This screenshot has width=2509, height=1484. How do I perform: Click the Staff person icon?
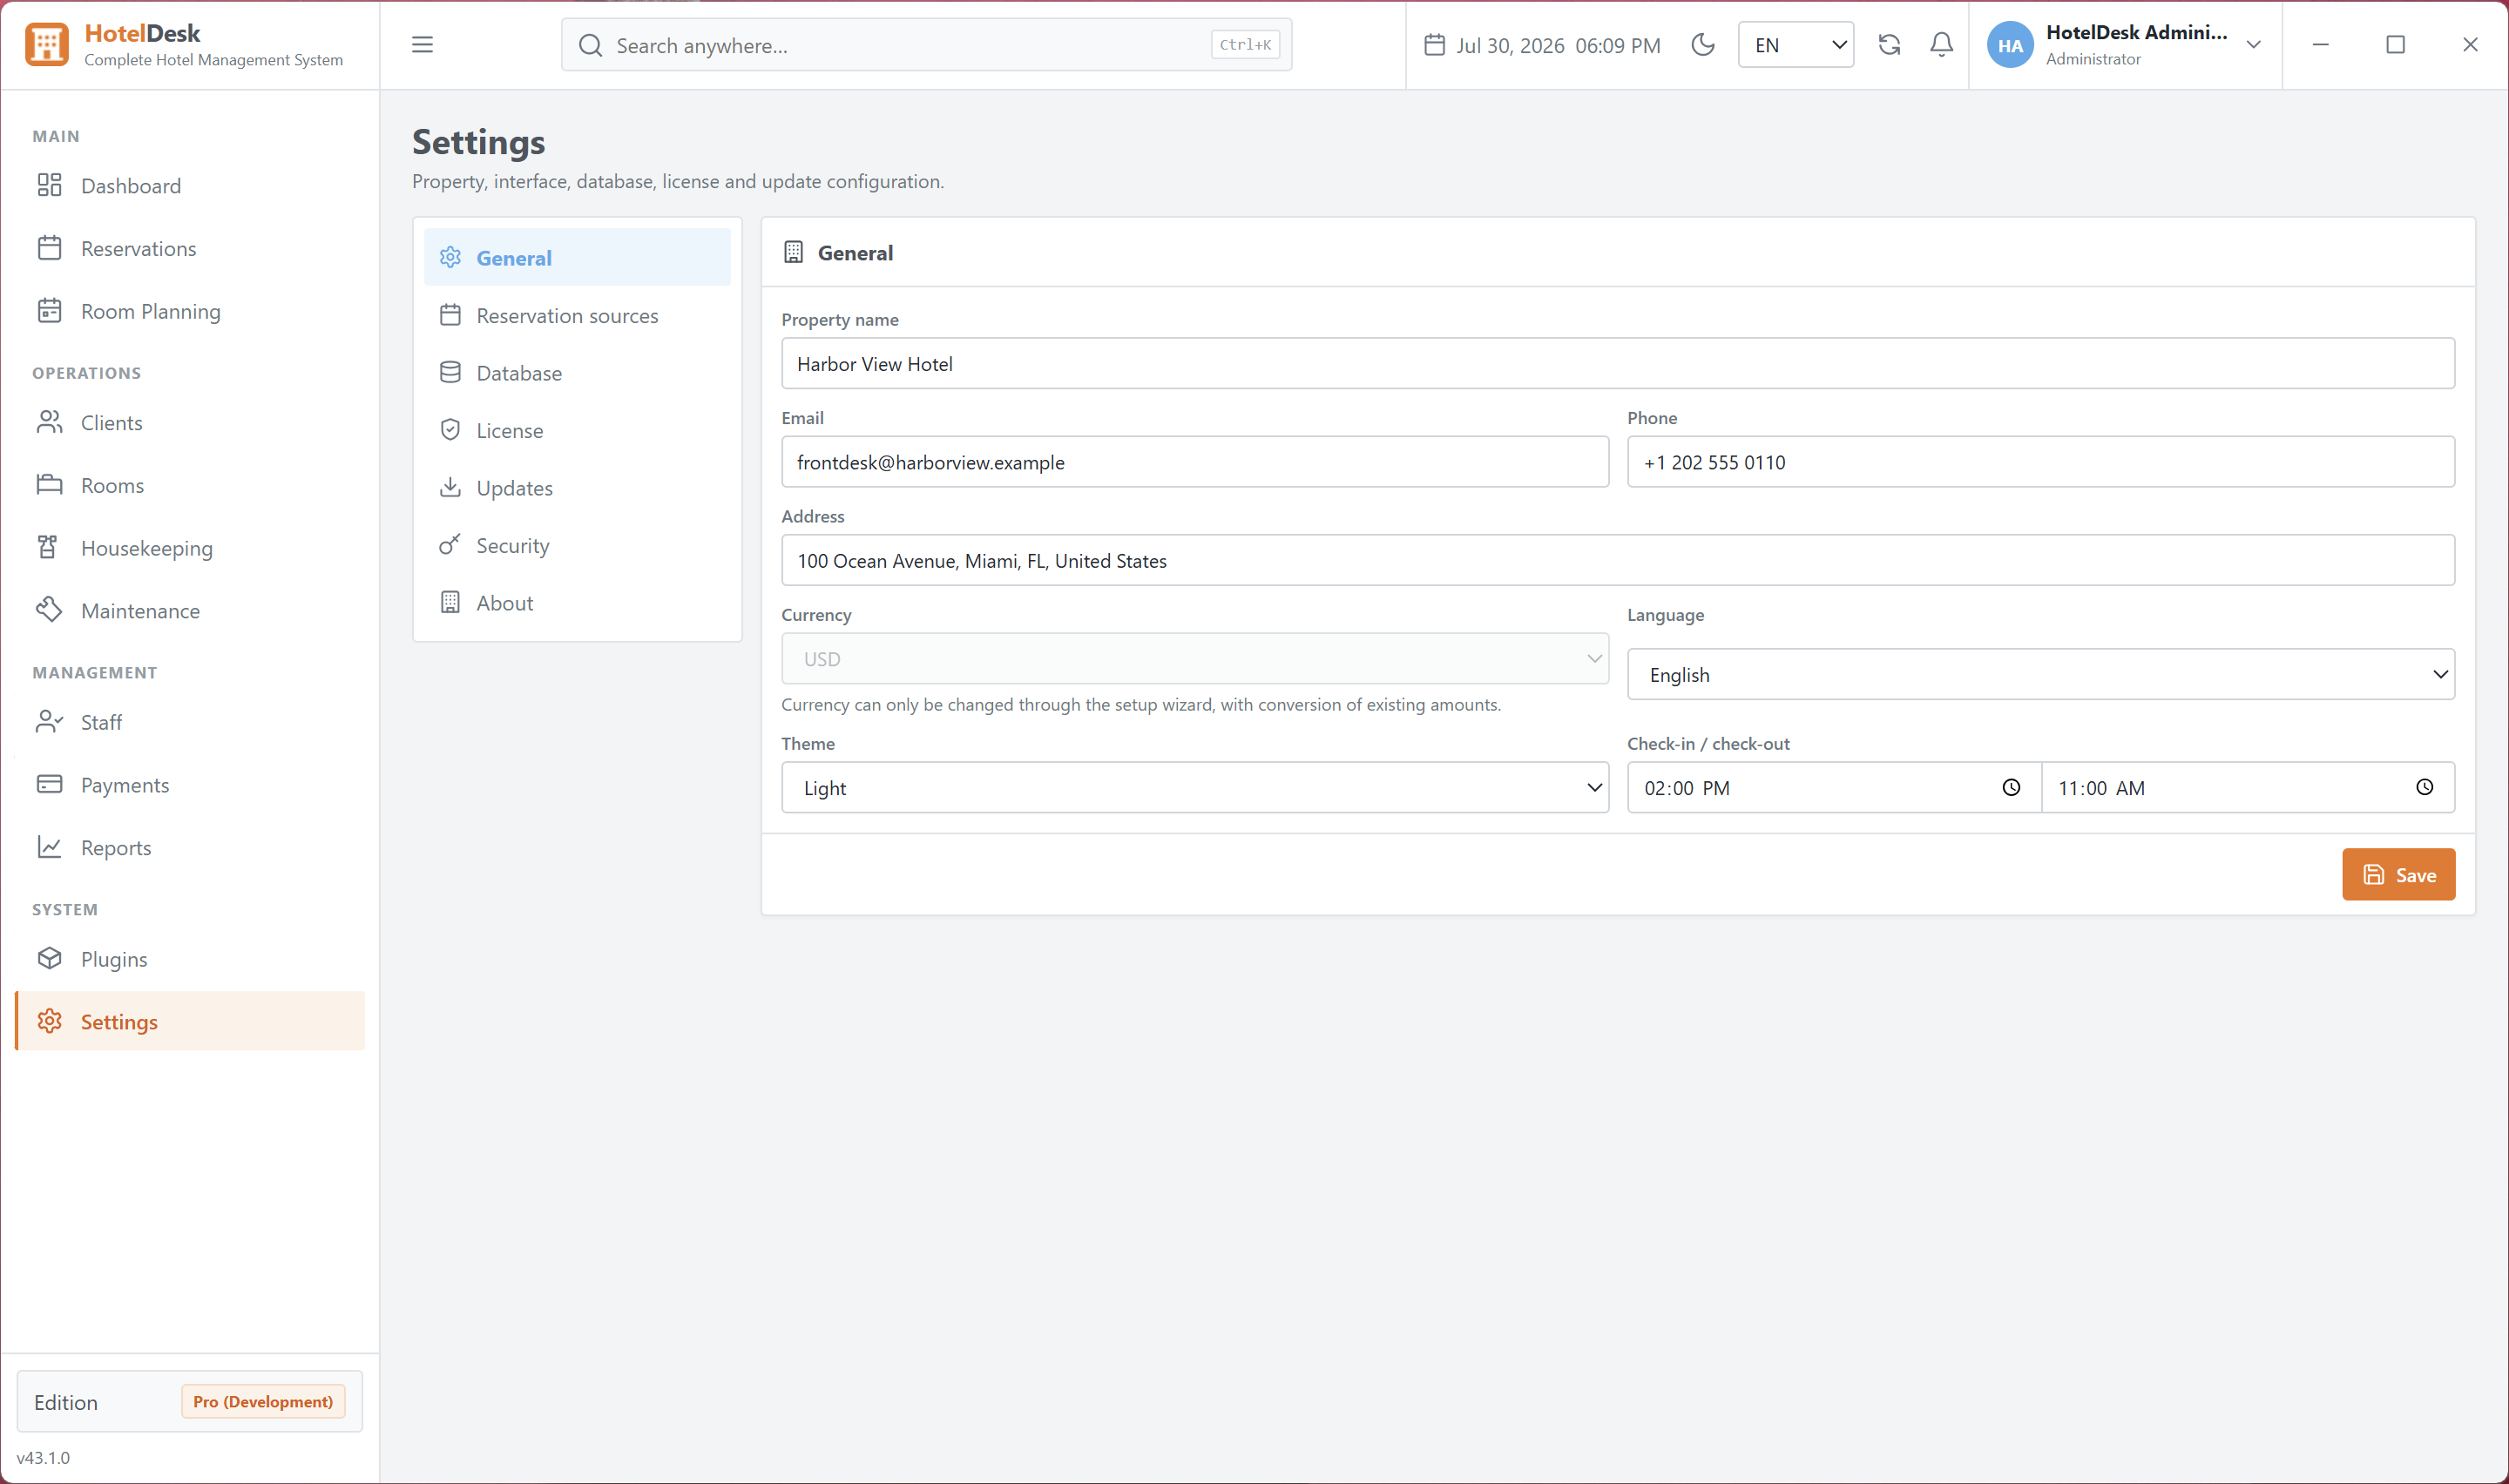tap(49, 722)
